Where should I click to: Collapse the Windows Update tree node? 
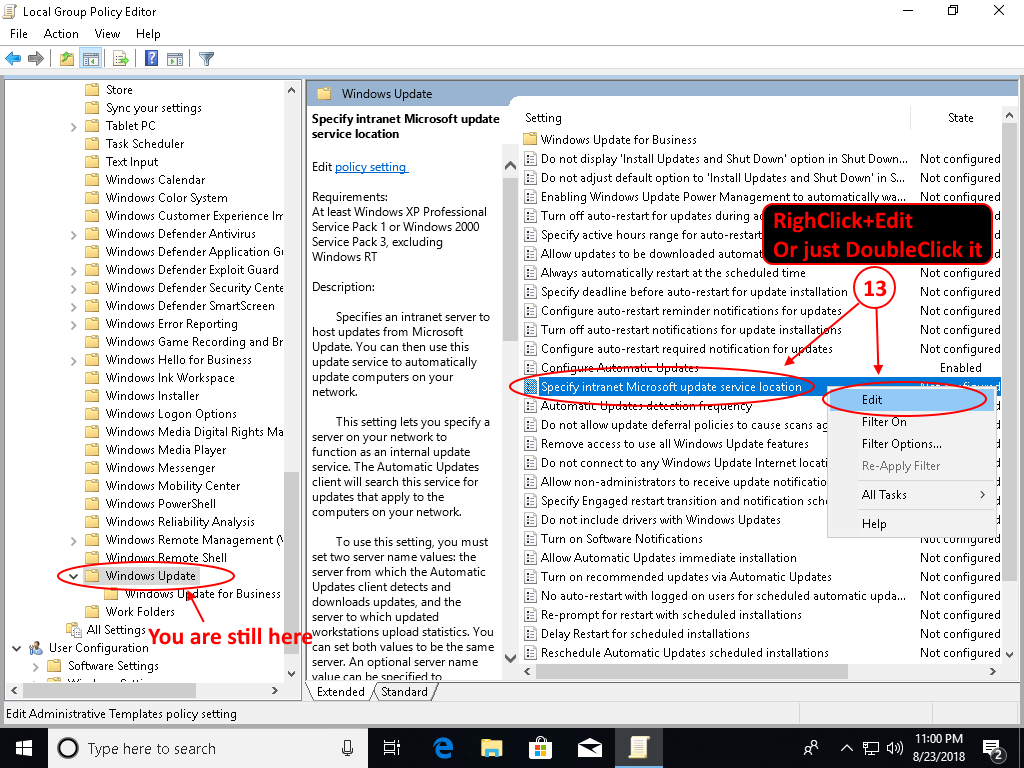(74, 576)
